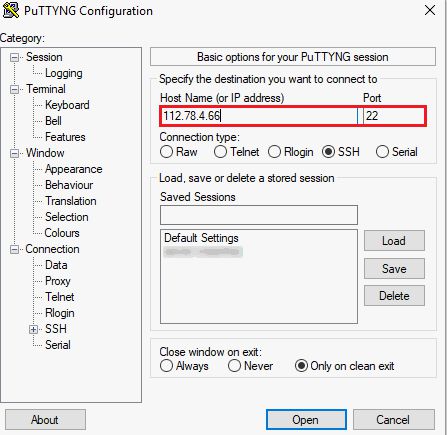Open the Connection category
This screenshot has height=435, width=447.
click(x=52, y=249)
